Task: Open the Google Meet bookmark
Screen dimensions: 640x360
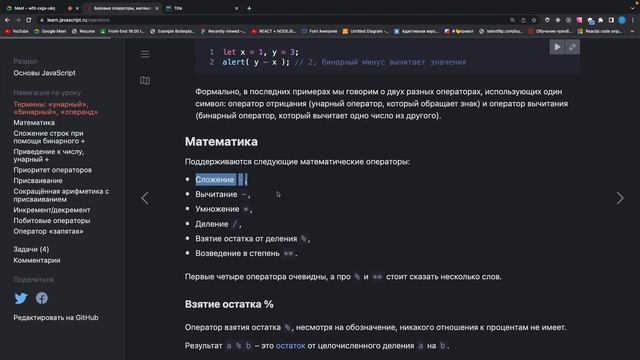Action: coord(50,31)
